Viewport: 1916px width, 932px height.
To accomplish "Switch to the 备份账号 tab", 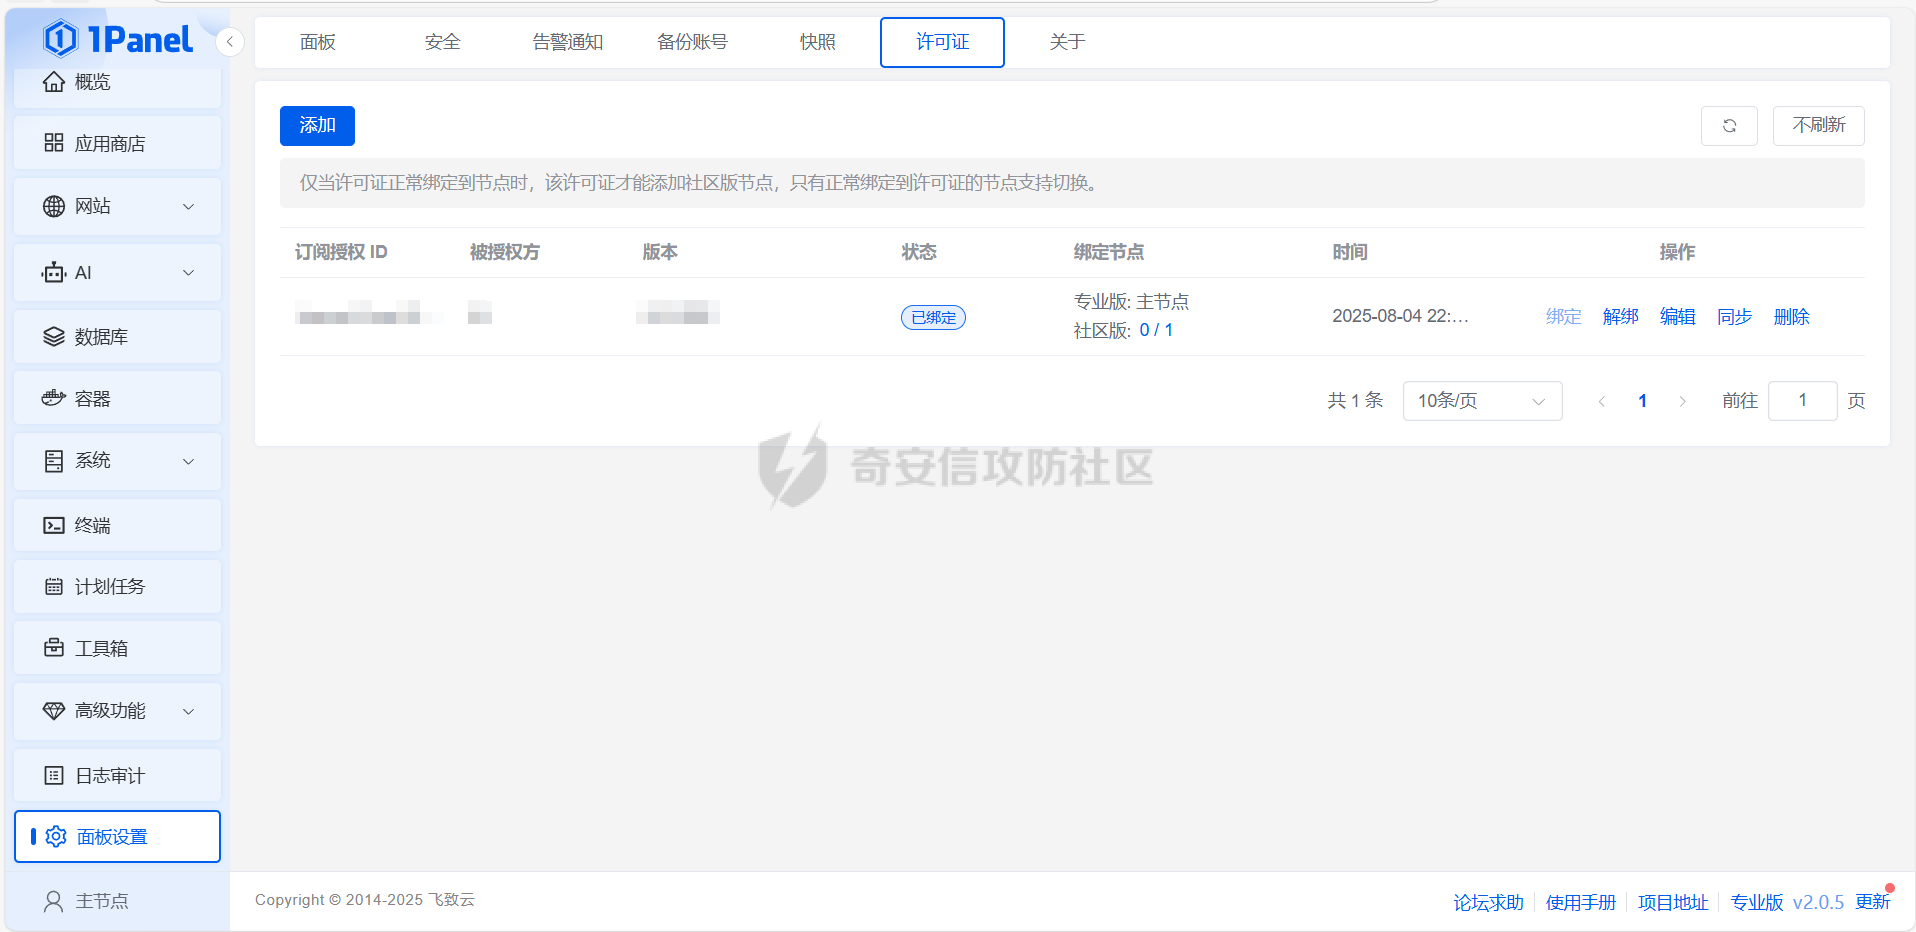I will pos(692,42).
